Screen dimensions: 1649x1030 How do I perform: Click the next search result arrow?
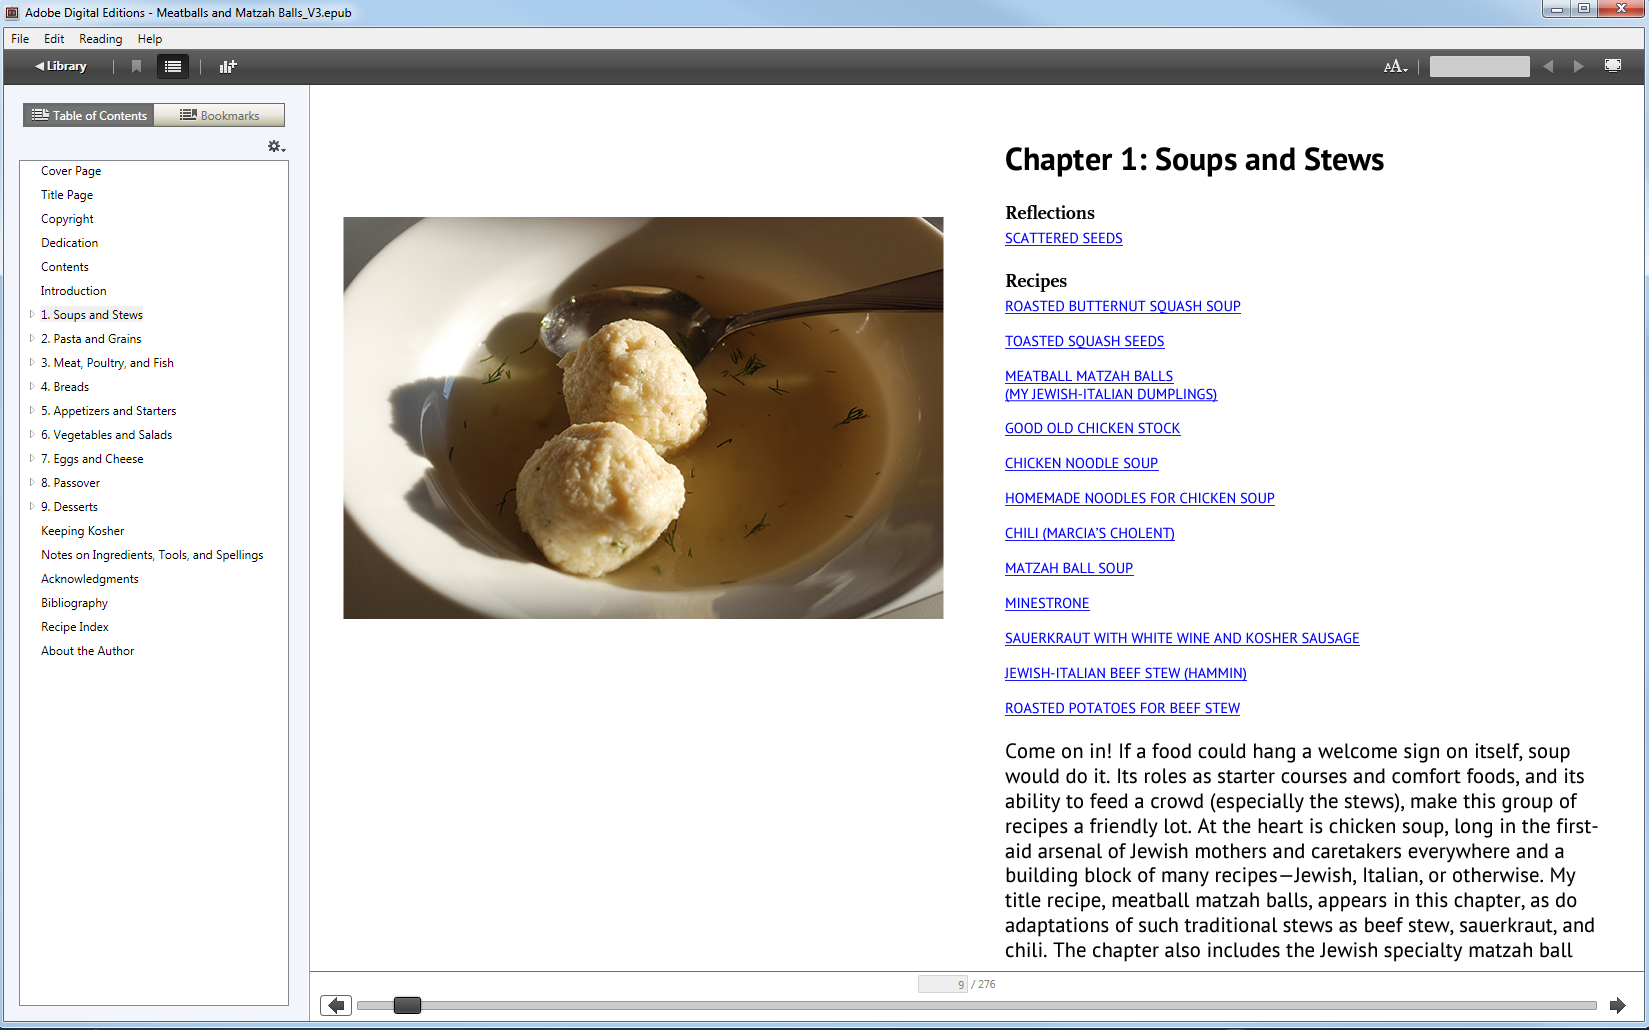(x=1578, y=66)
